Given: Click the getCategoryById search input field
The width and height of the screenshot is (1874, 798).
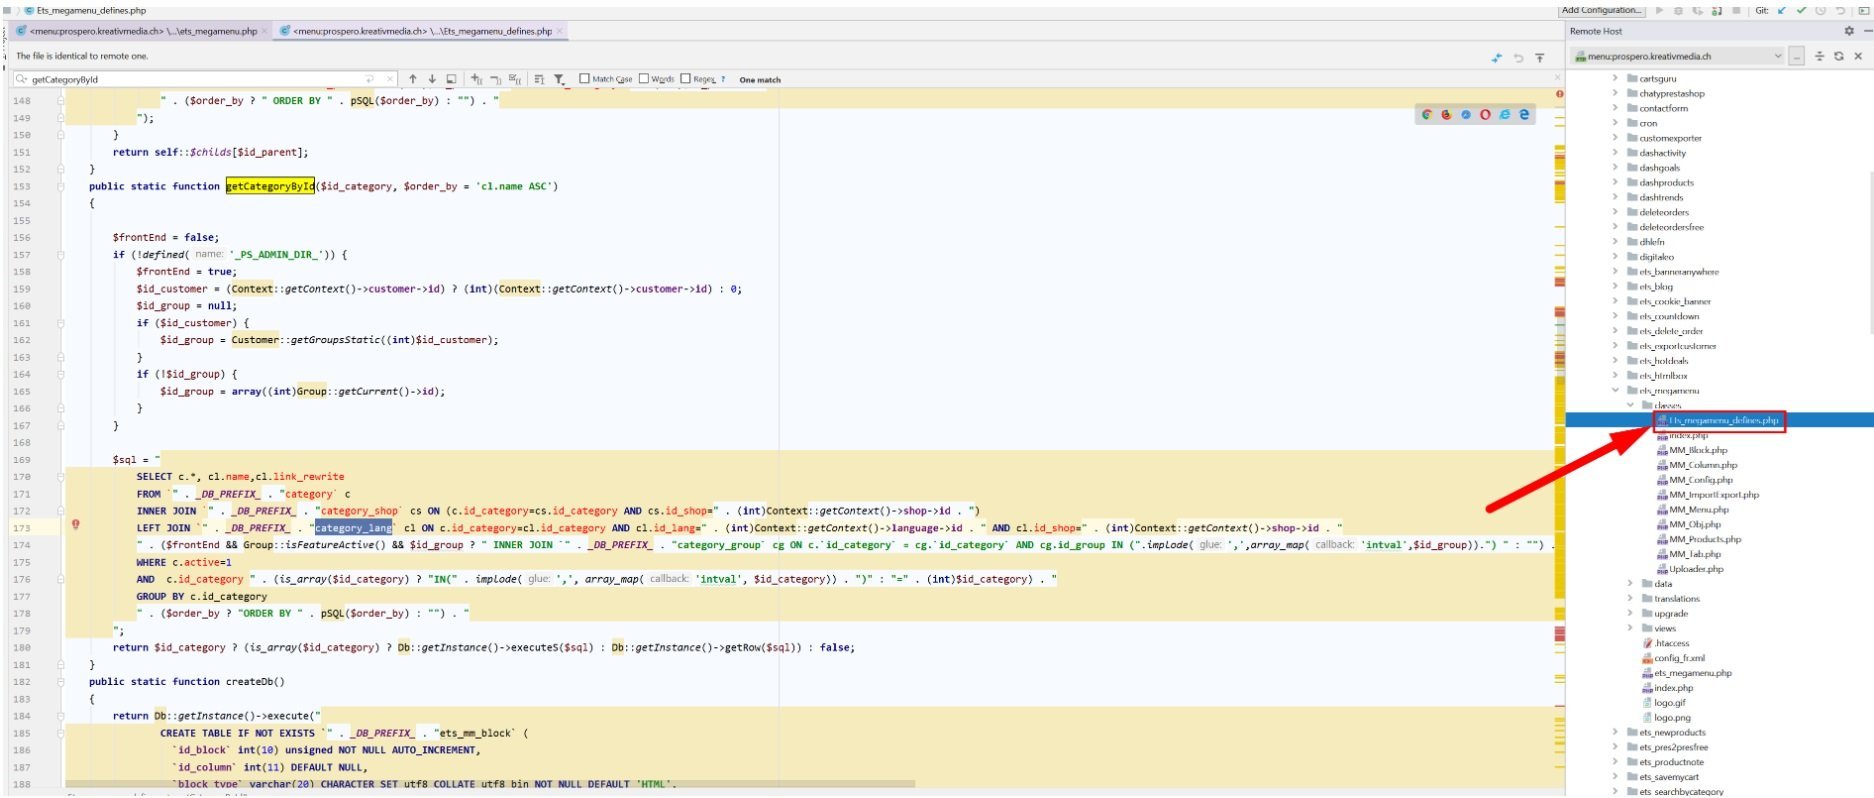Looking at the screenshot, I should pos(200,79).
